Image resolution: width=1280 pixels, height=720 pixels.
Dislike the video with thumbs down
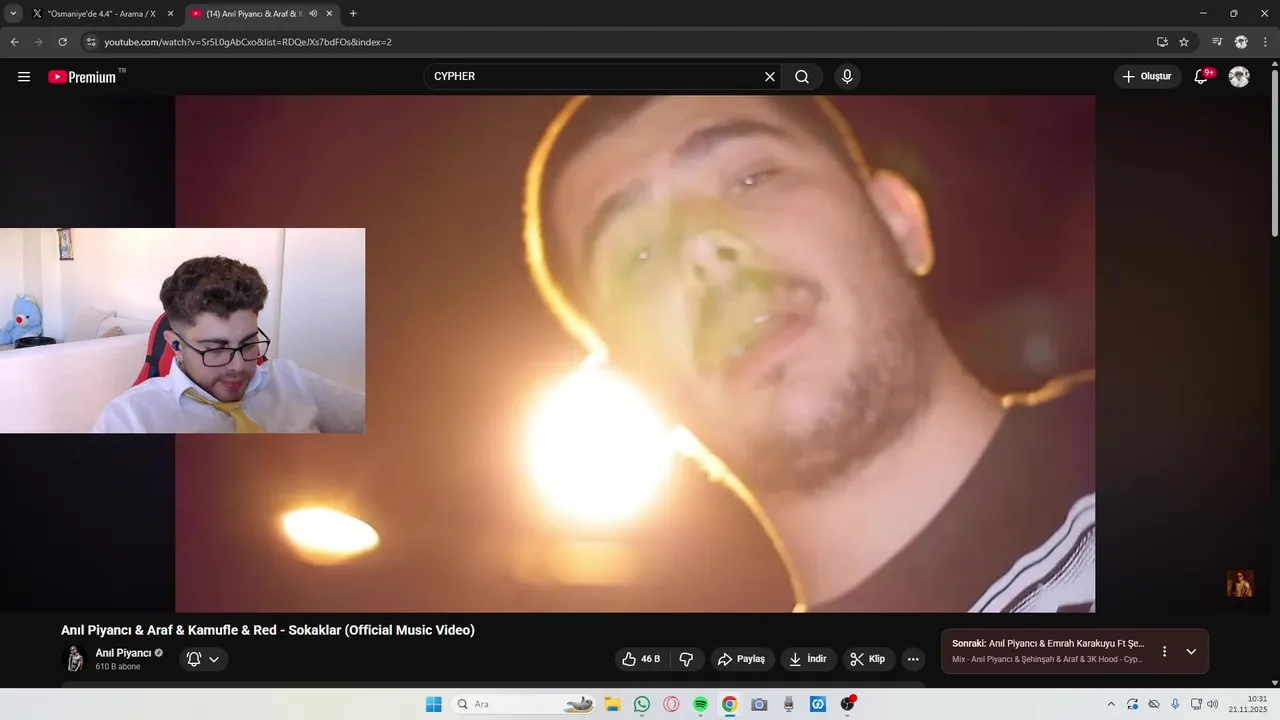686,659
